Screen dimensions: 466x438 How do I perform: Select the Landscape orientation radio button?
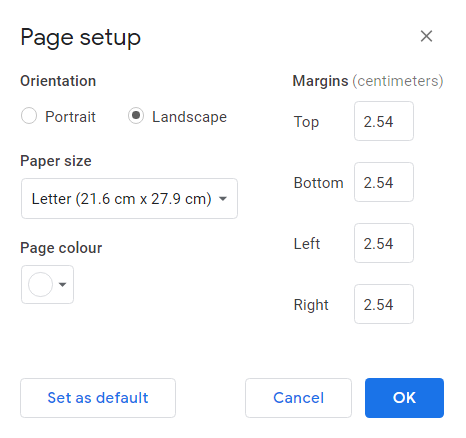click(136, 116)
